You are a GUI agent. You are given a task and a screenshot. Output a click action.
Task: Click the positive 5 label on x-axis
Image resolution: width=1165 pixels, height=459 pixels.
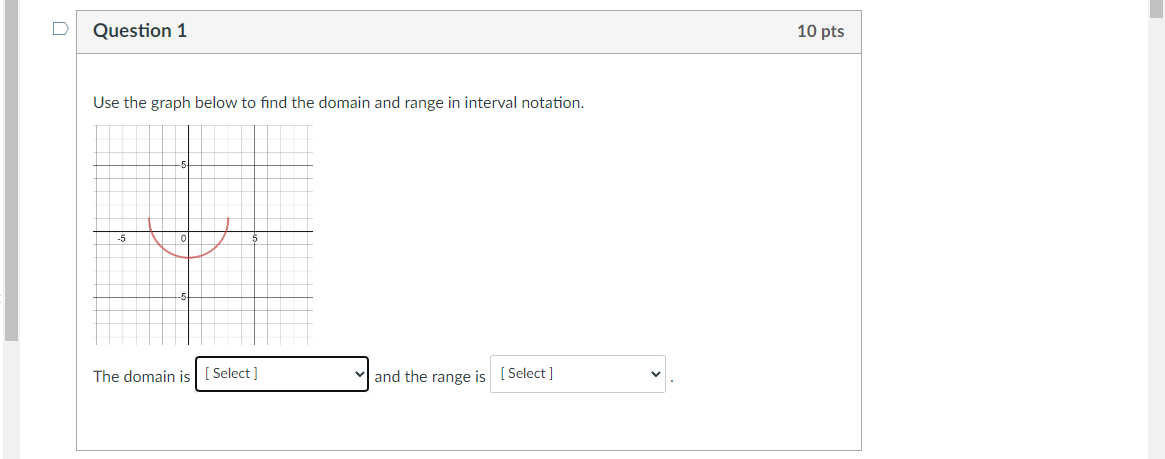click(x=255, y=239)
